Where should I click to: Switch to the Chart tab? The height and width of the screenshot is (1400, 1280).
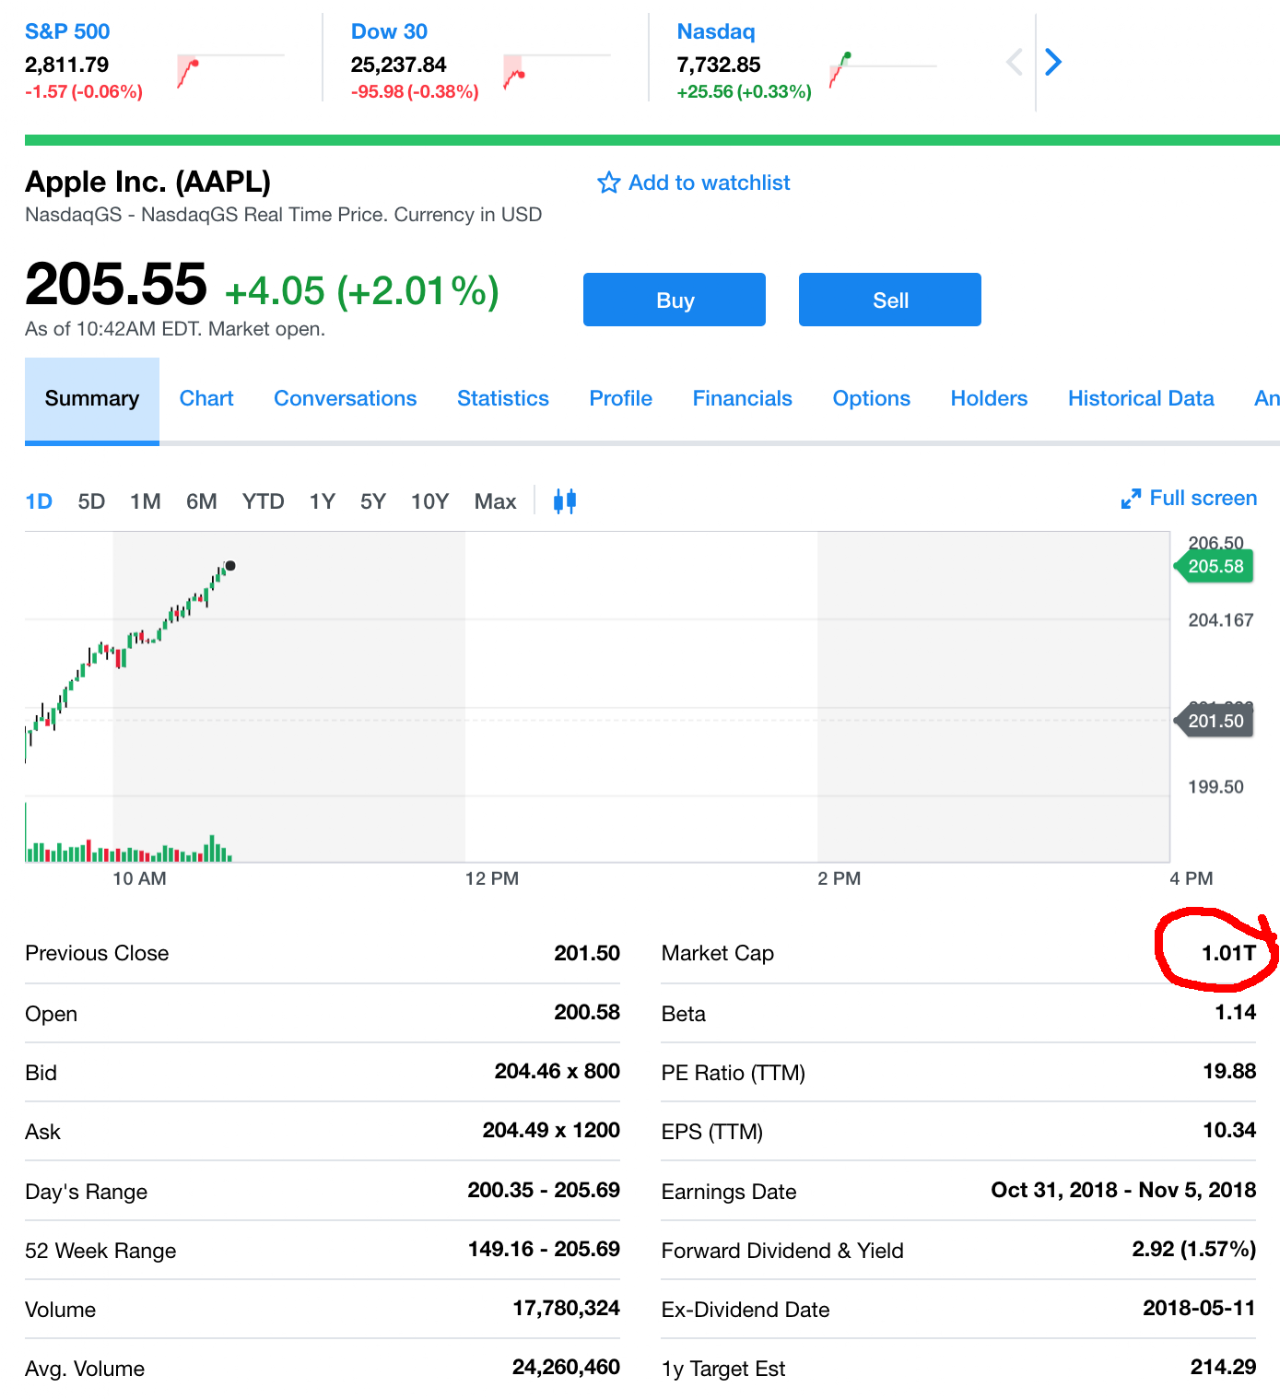coord(206,399)
